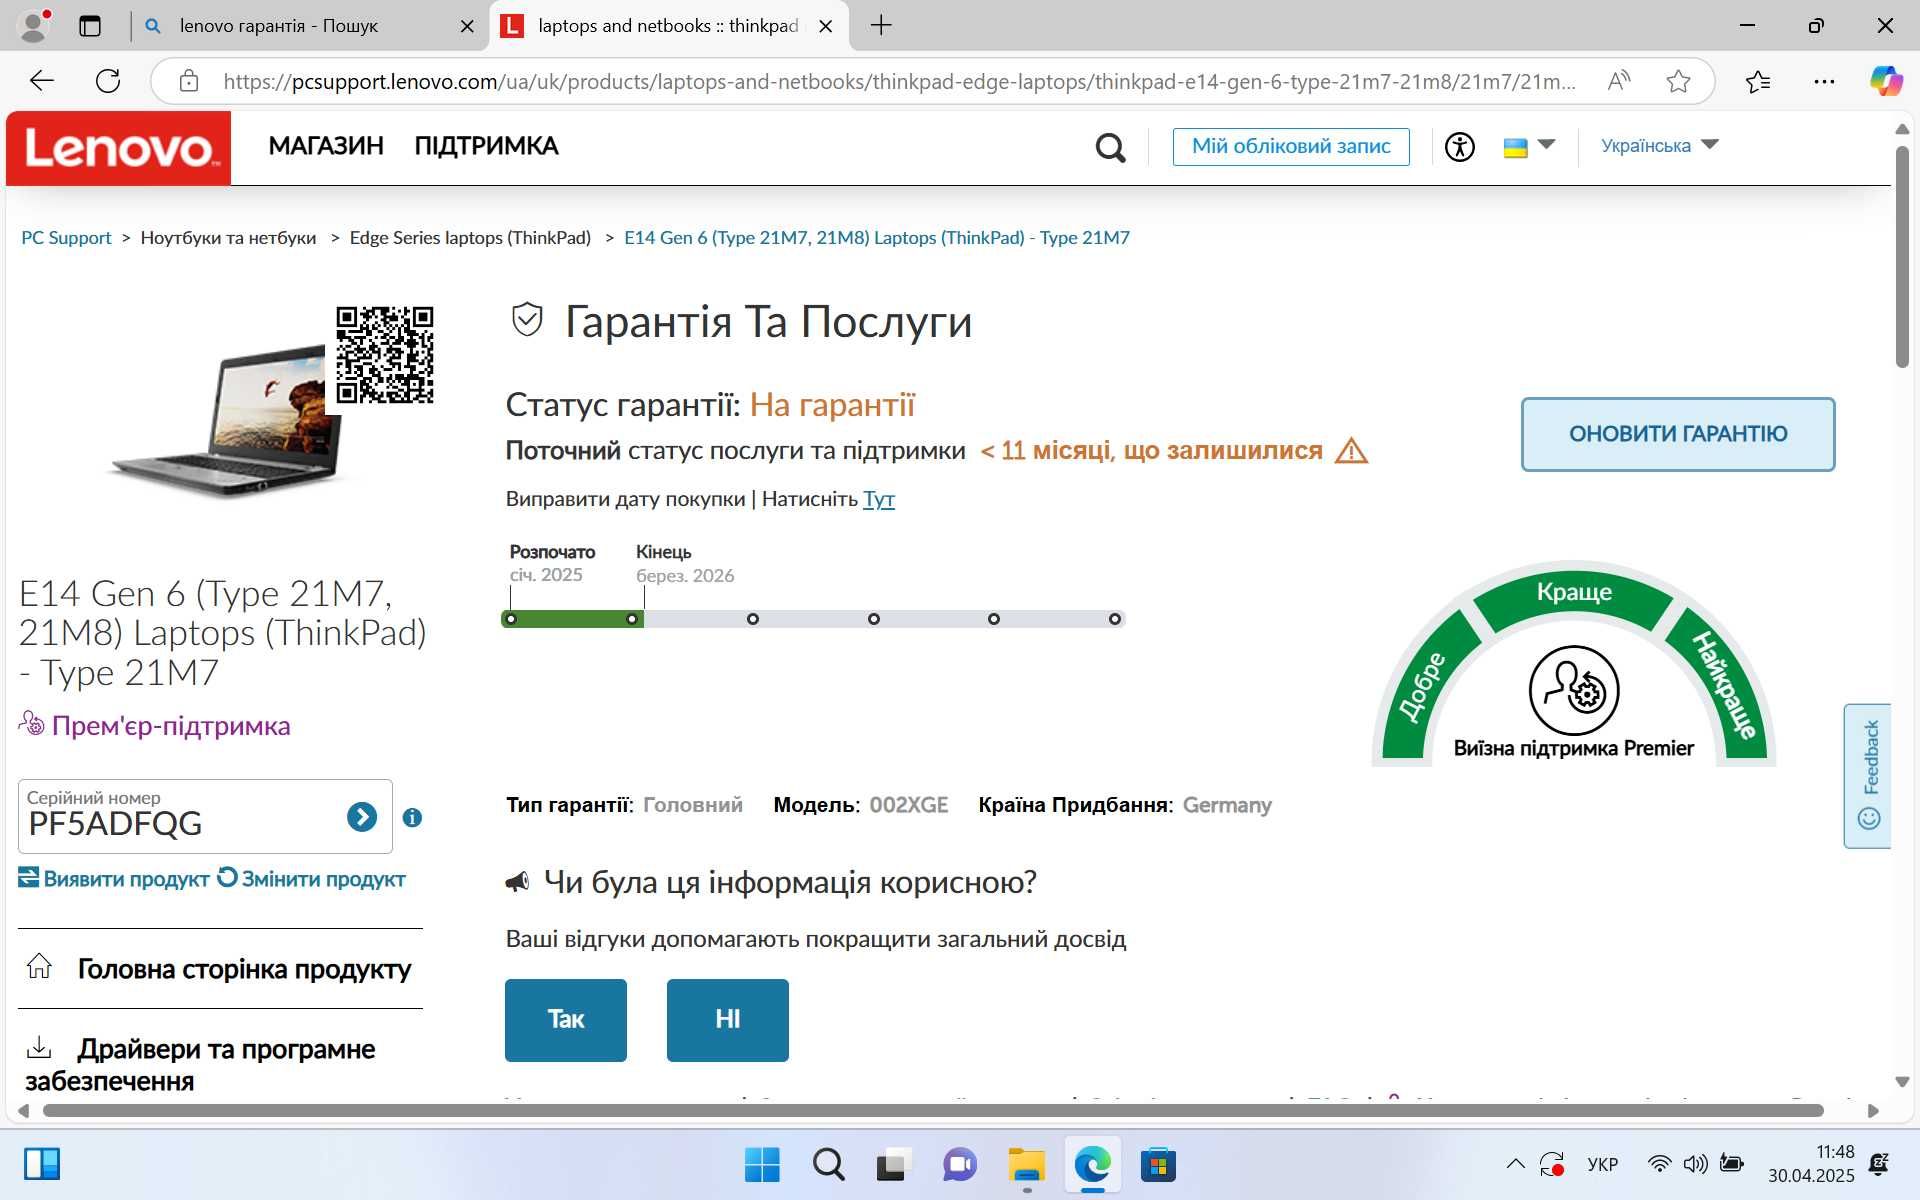Open the Copilot icon
1920x1200 pixels.
[1886, 81]
